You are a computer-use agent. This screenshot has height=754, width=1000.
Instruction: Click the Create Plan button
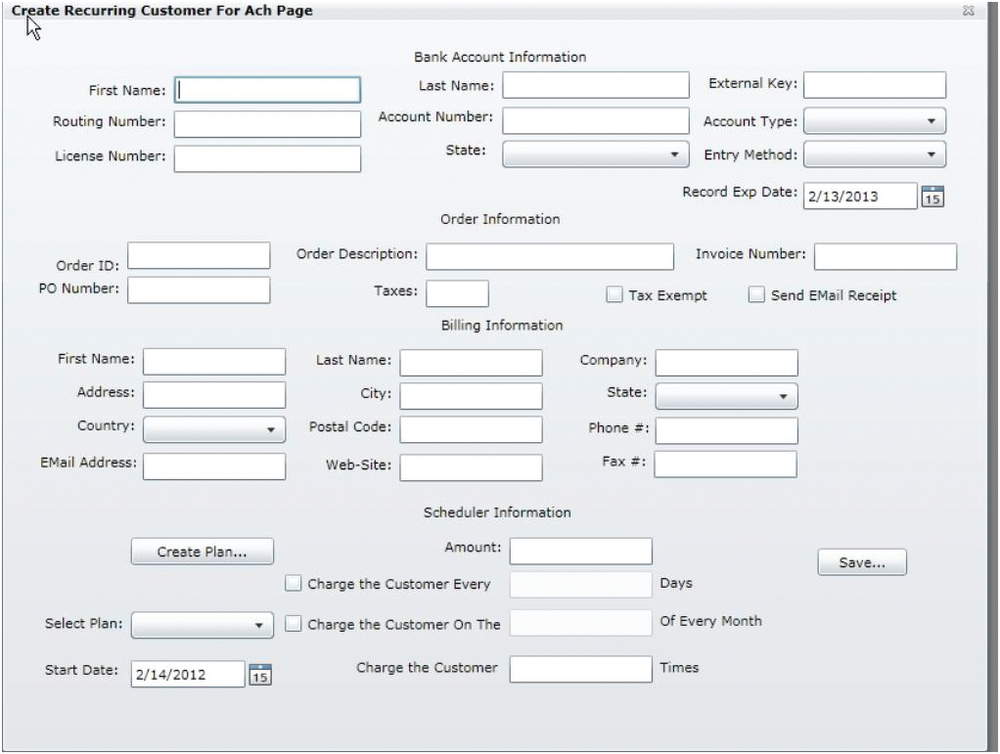point(202,551)
